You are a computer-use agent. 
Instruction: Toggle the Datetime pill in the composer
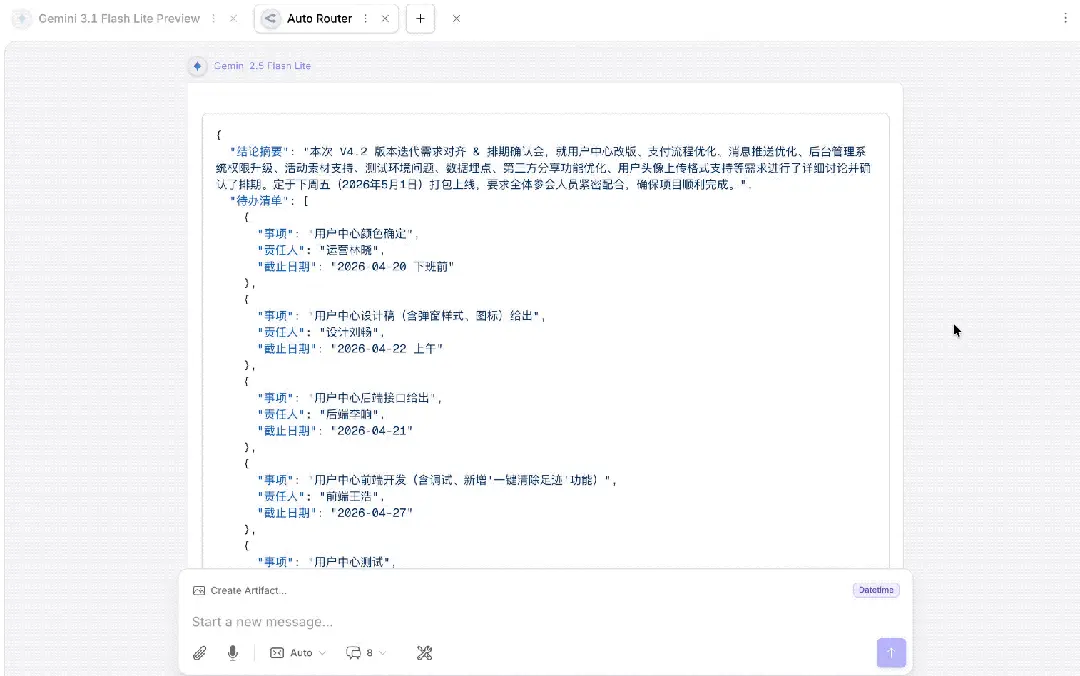point(875,590)
